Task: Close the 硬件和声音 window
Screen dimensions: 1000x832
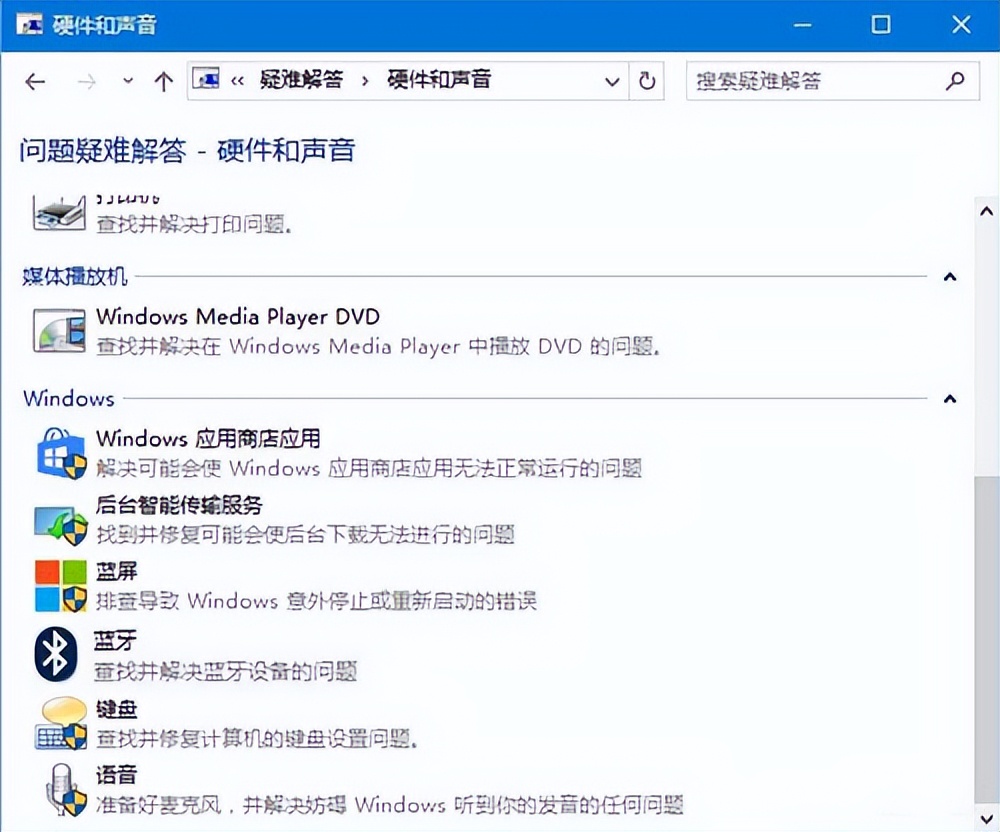Action: click(x=961, y=25)
